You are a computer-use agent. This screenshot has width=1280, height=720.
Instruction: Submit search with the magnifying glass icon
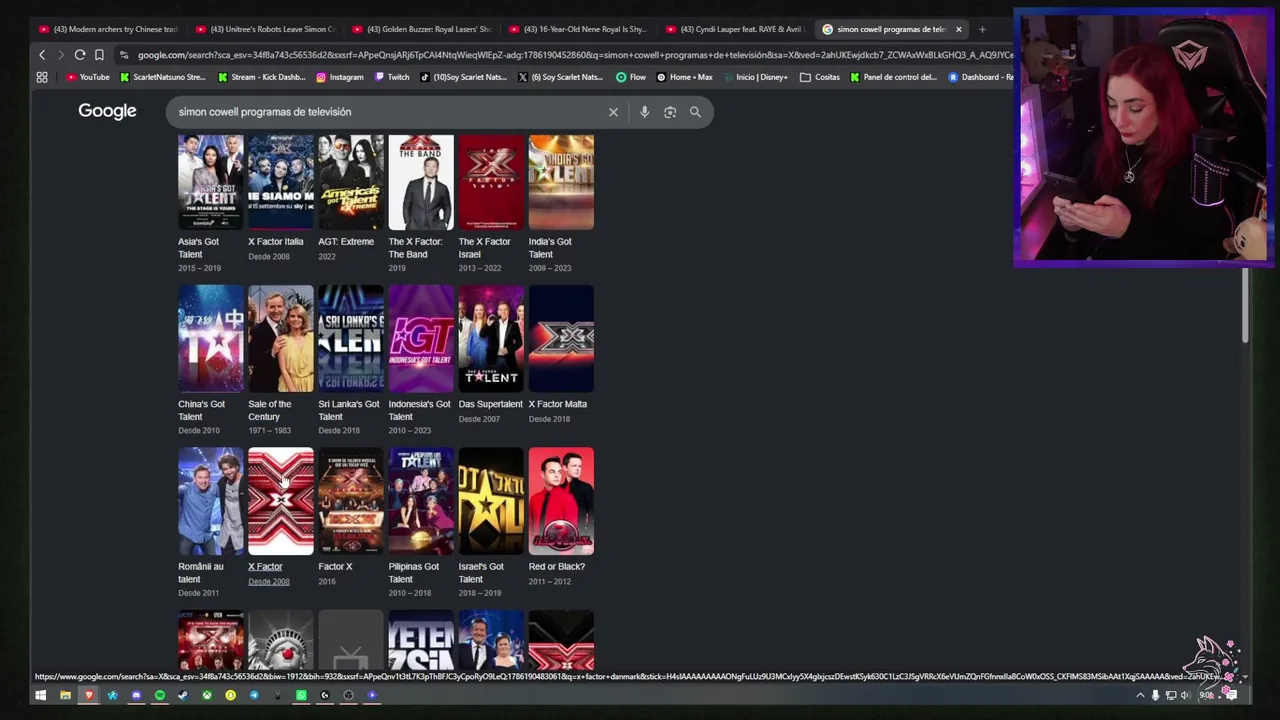tap(695, 112)
